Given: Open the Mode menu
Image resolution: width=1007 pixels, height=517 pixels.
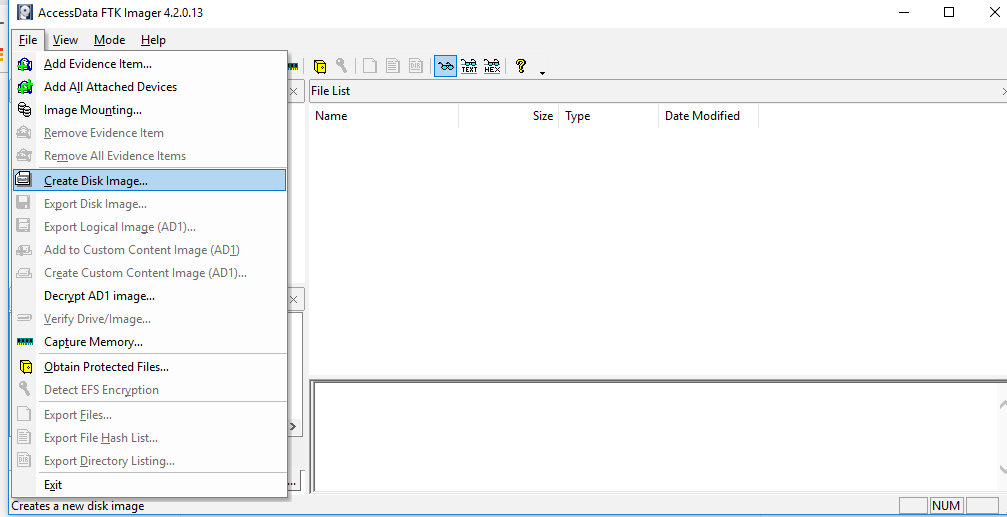Looking at the screenshot, I should click(109, 40).
